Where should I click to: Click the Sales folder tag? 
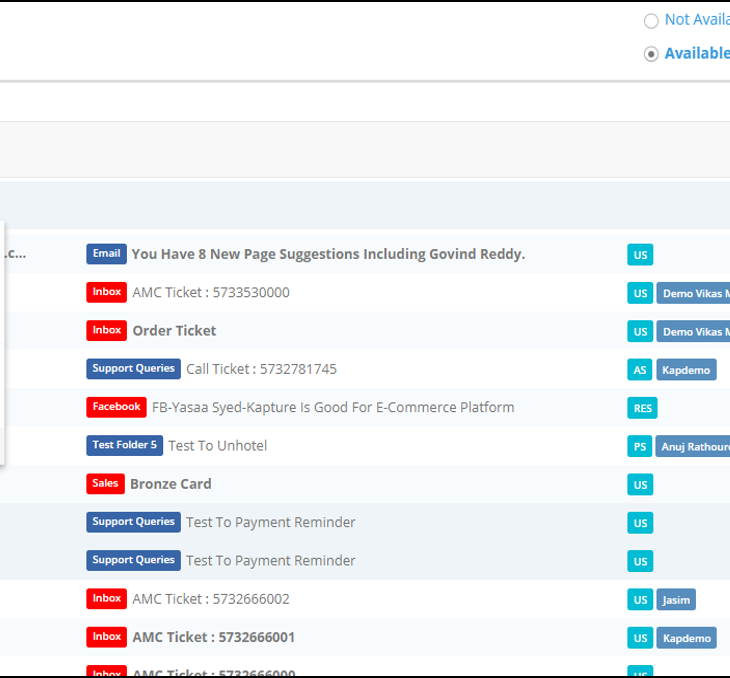105,483
